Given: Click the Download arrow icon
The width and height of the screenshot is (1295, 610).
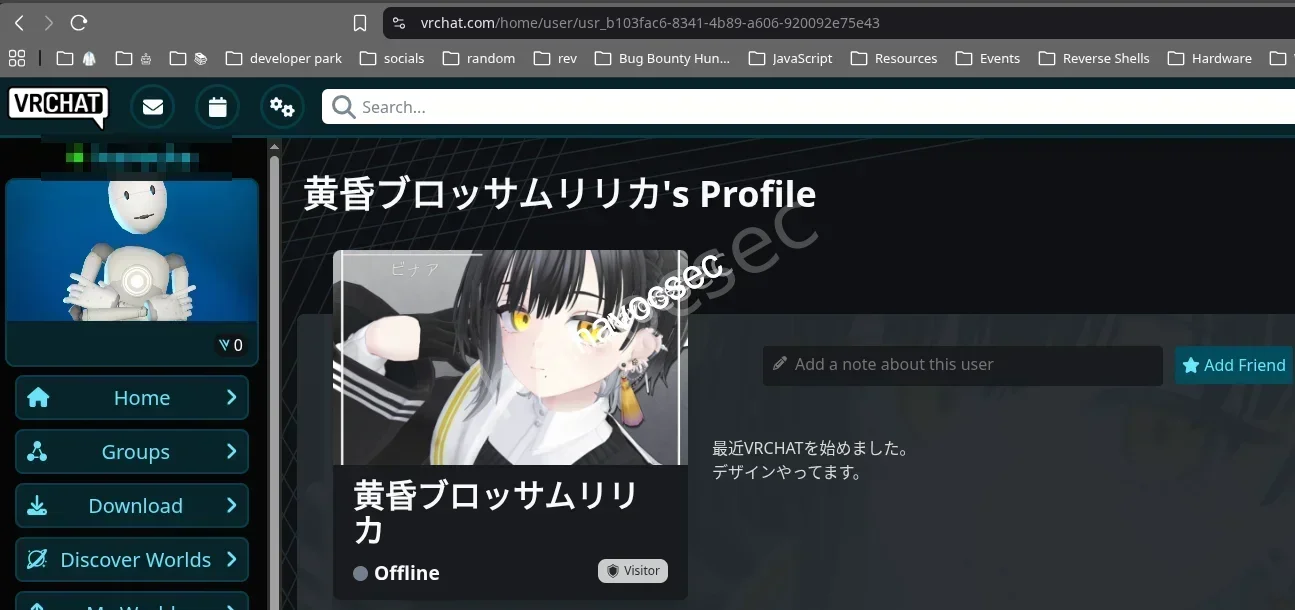Looking at the screenshot, I should (x=38, y=505).
